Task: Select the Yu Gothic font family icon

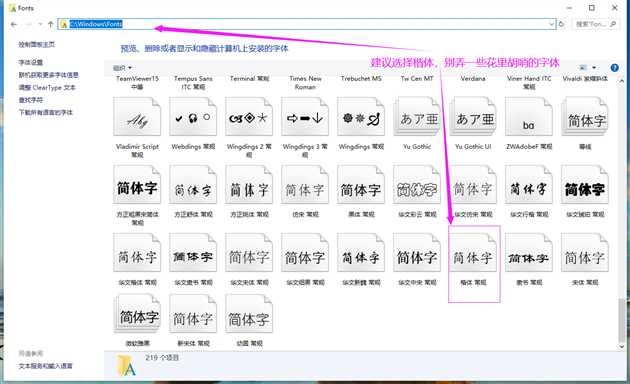Action: (x=417, y=117)
